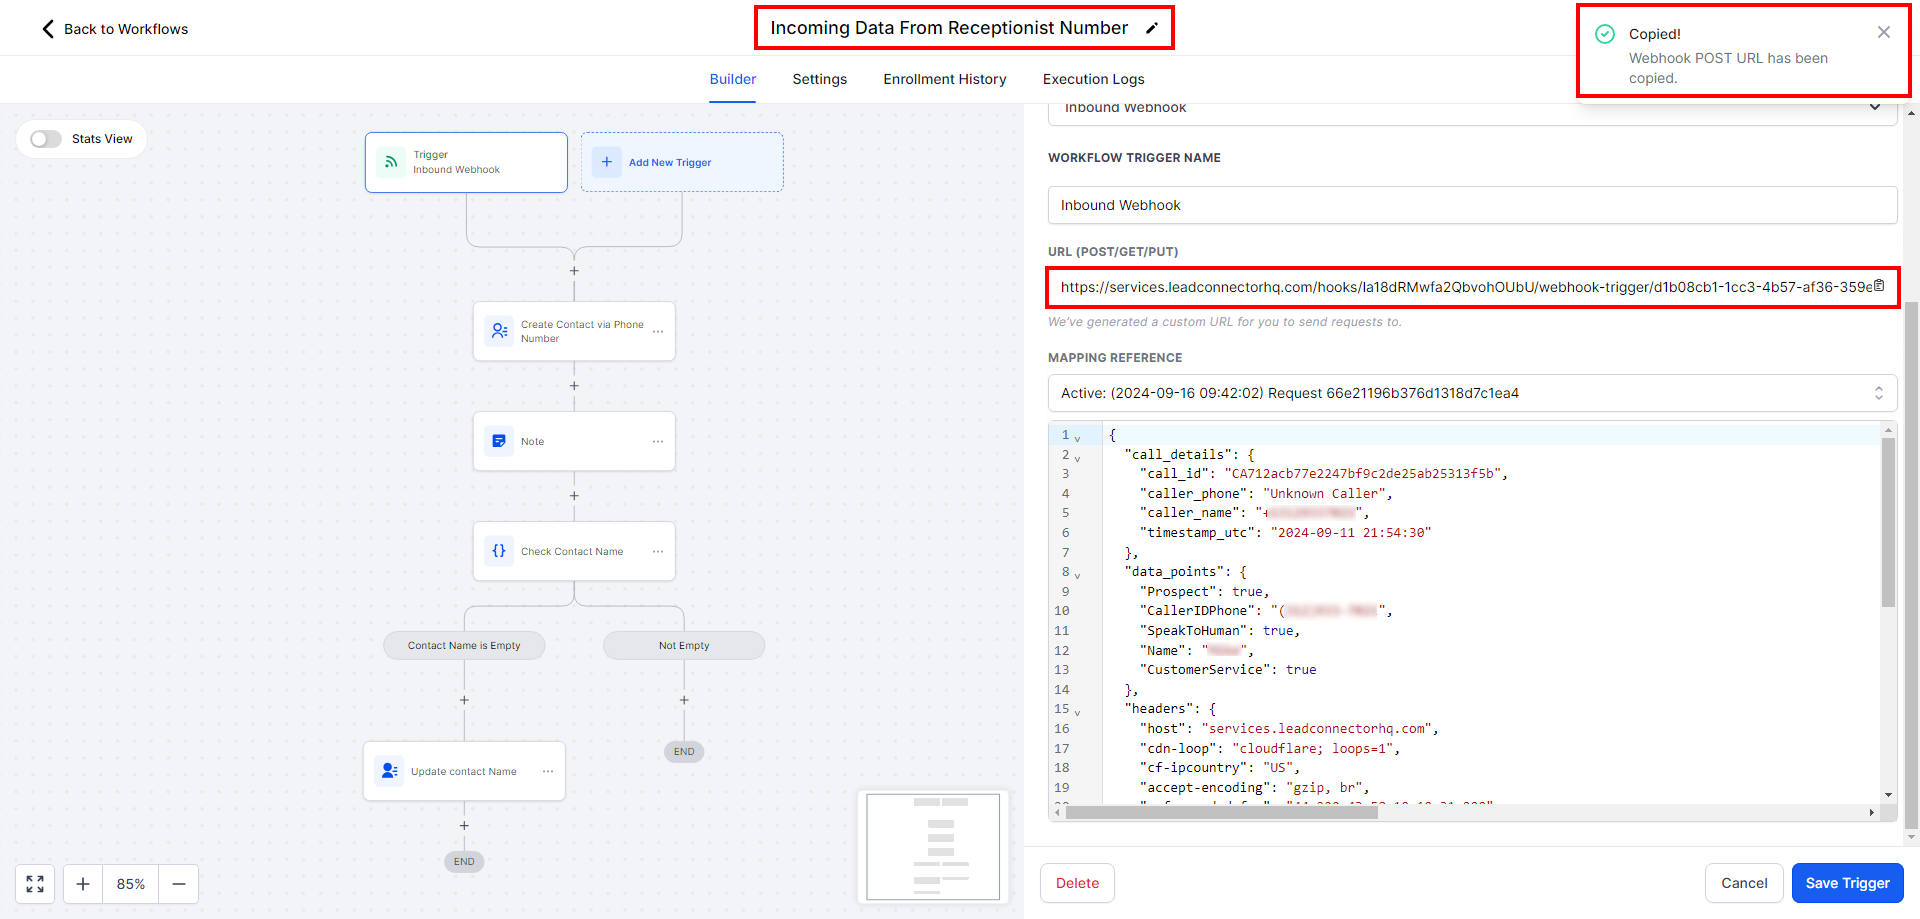1920x919 pixels.
Task: Expand the workflow trigger type dropdown
Action: point(1875,108)
